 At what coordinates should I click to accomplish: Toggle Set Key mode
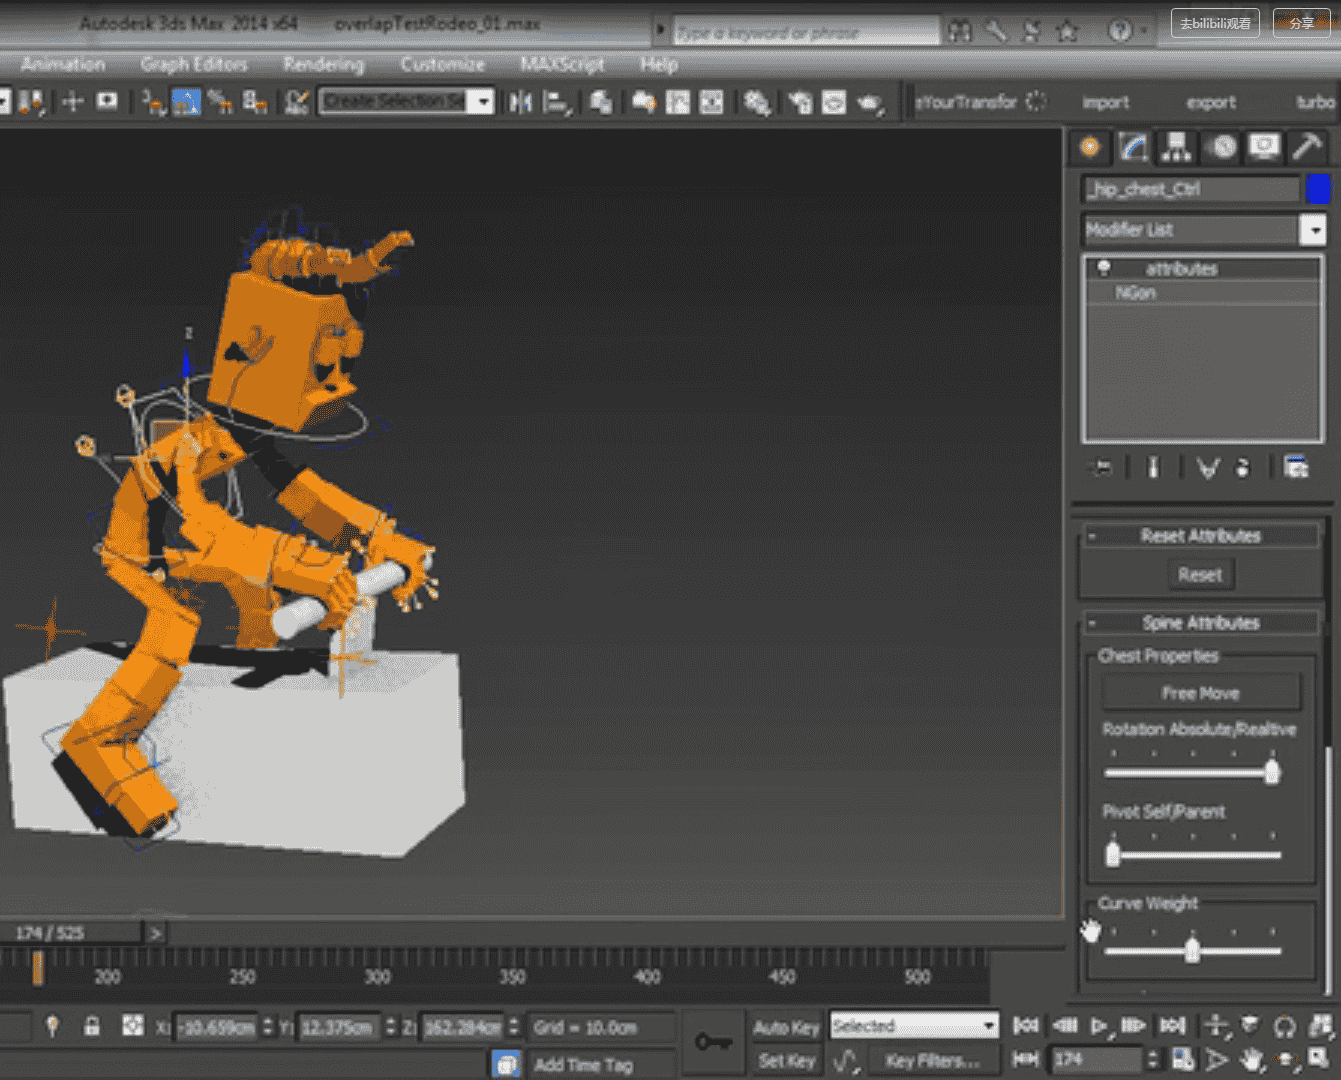tap(786, 1061)
